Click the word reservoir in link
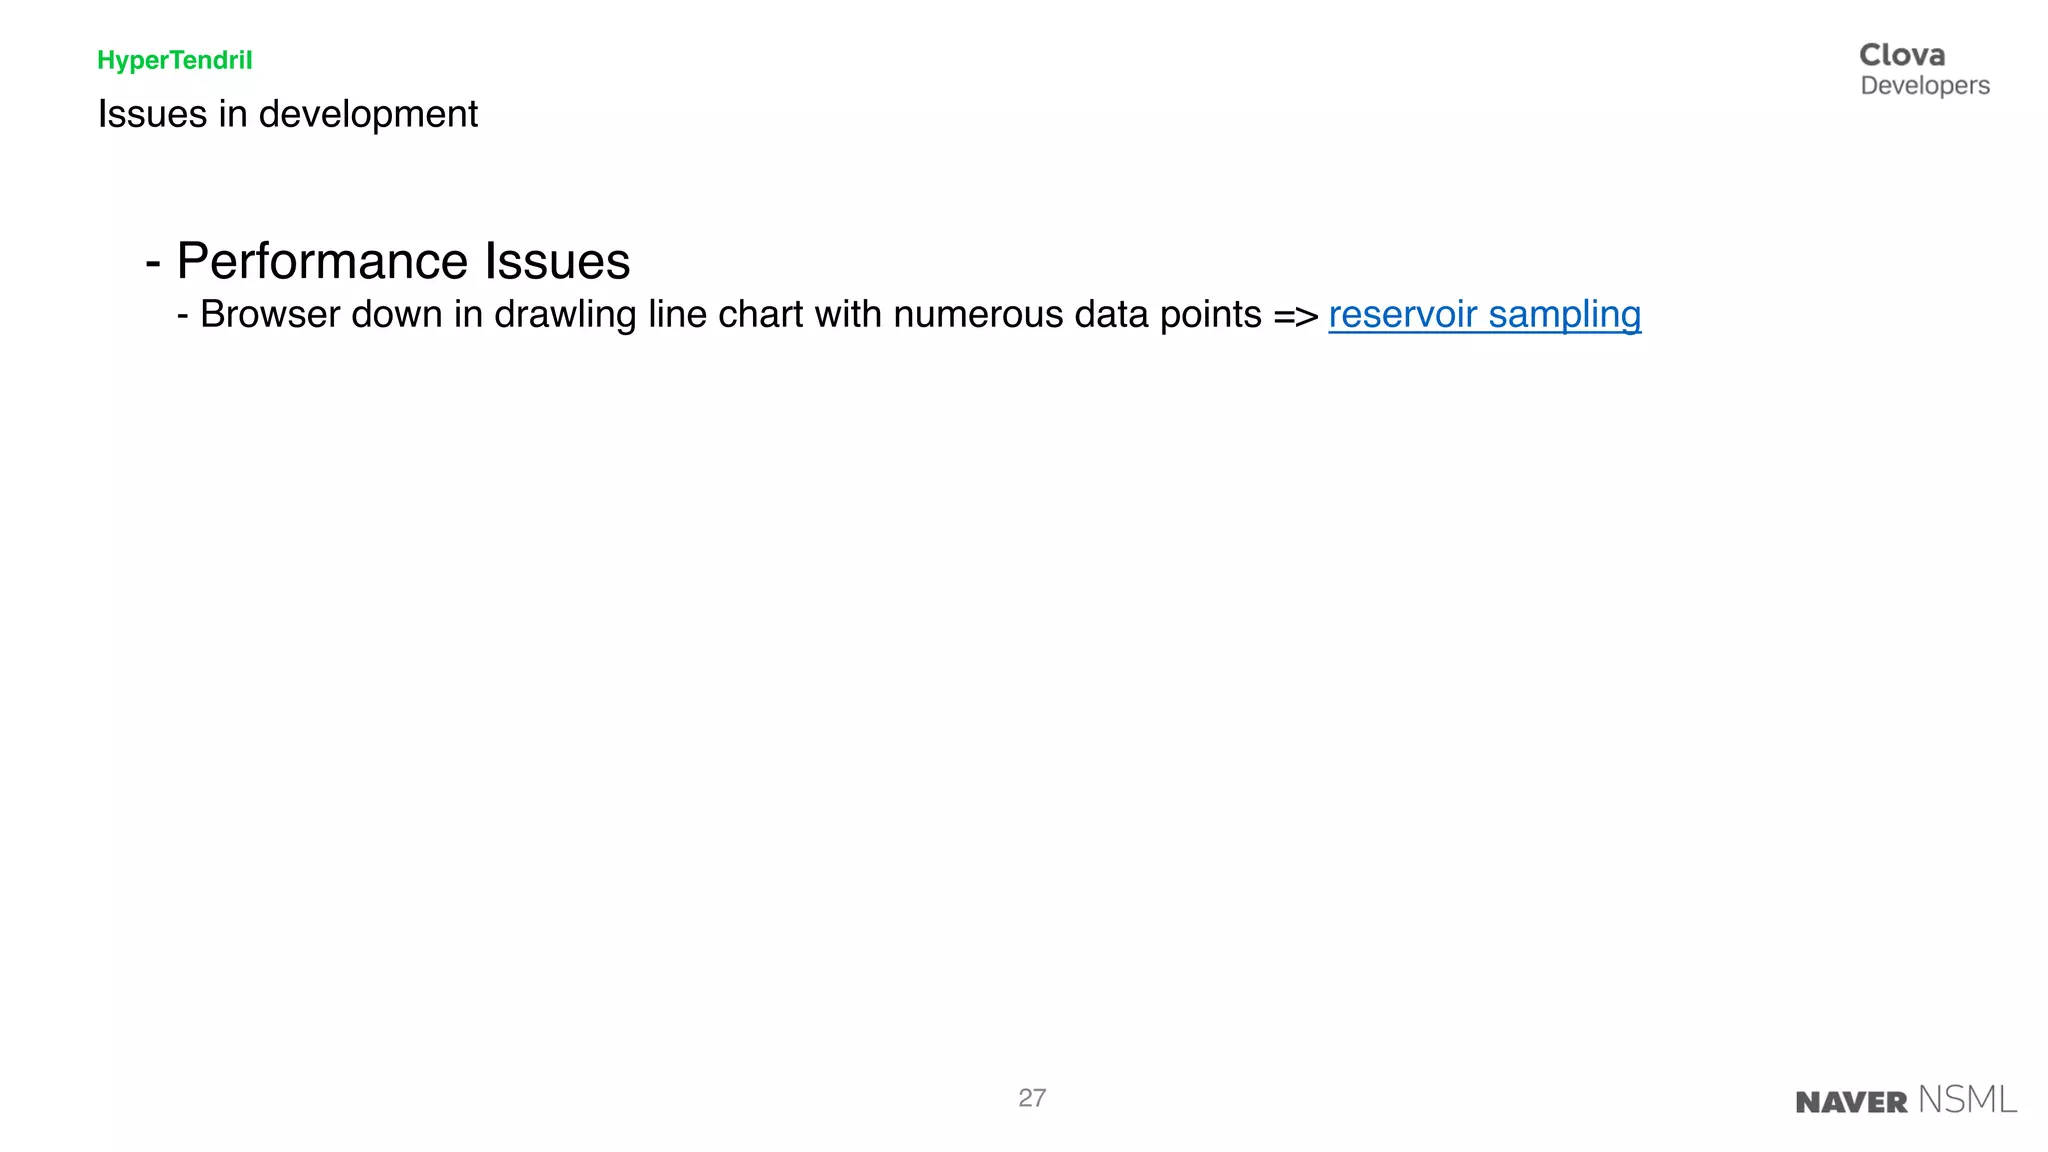2048x1152 pixels. pyautogui.click(x=1403, y=314)
